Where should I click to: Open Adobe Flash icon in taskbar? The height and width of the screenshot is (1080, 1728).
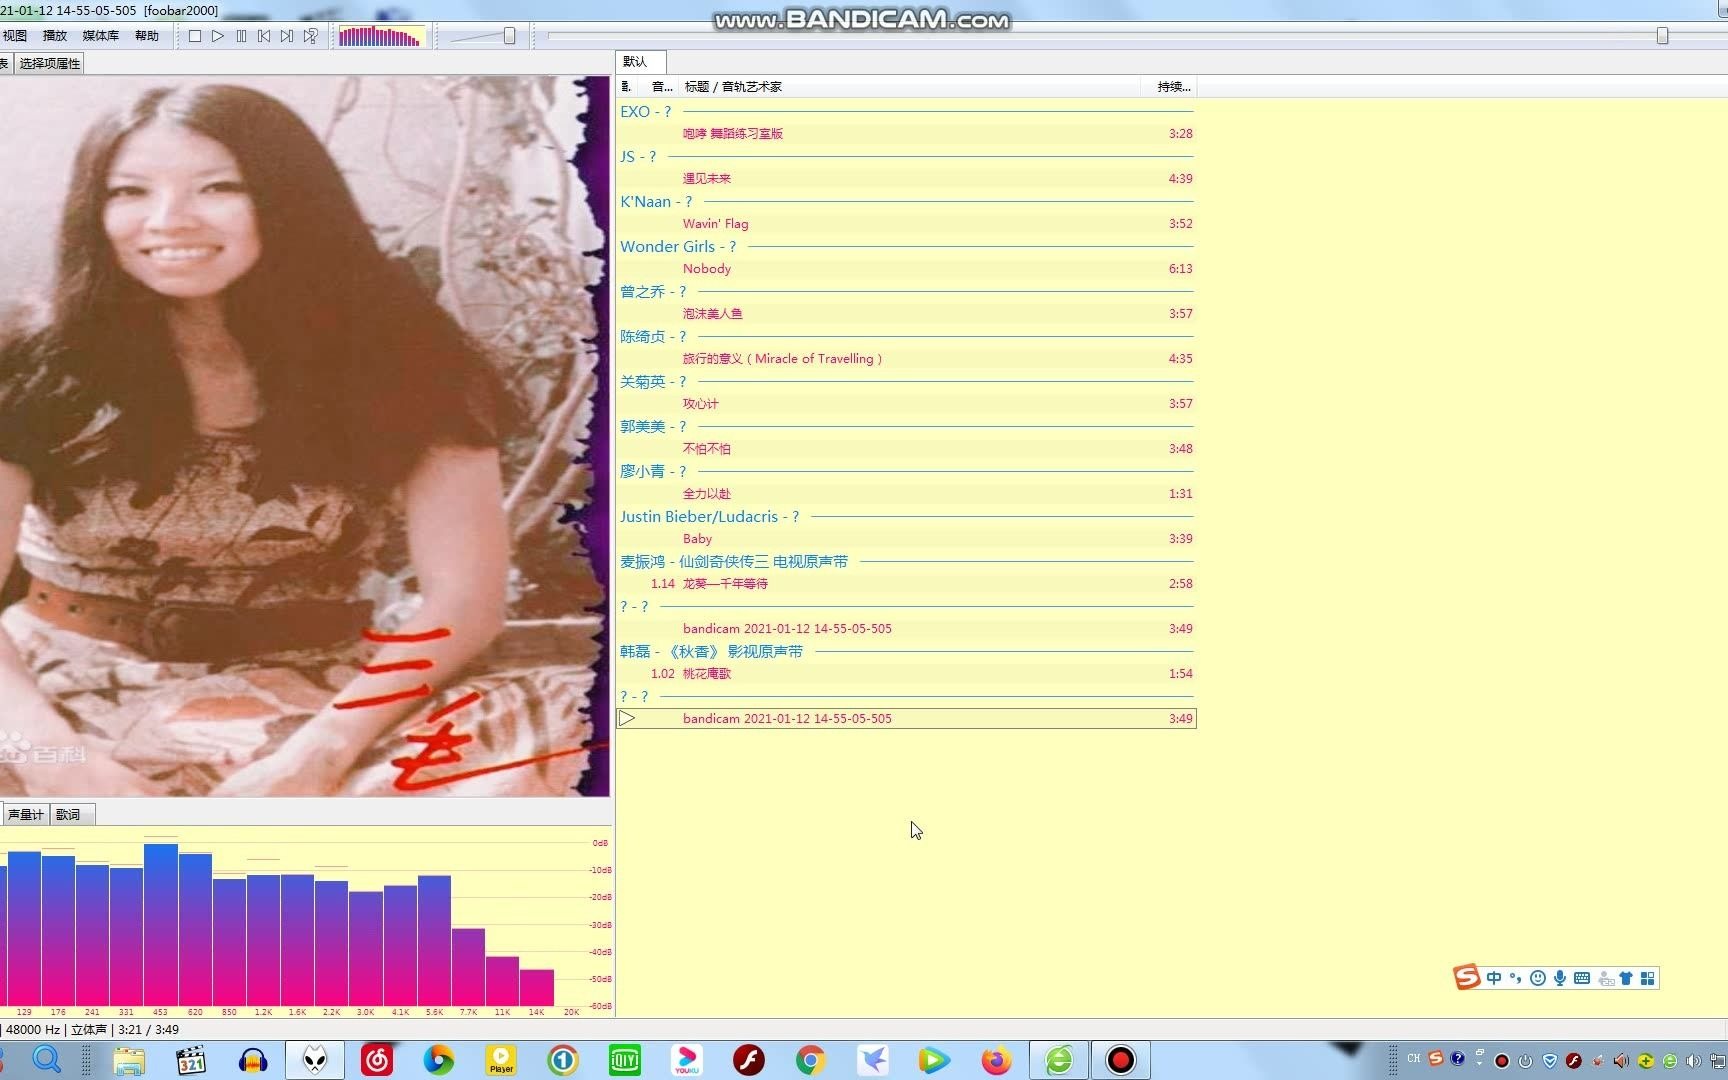point(749,1060)
